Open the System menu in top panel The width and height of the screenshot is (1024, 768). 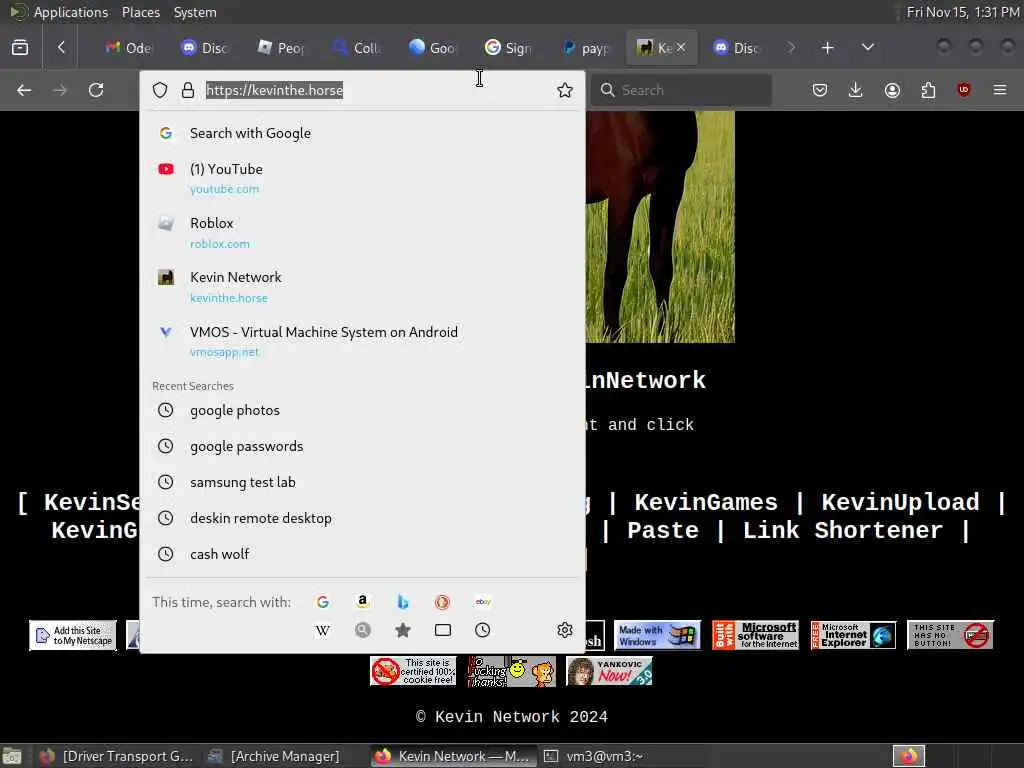(195, 12)
